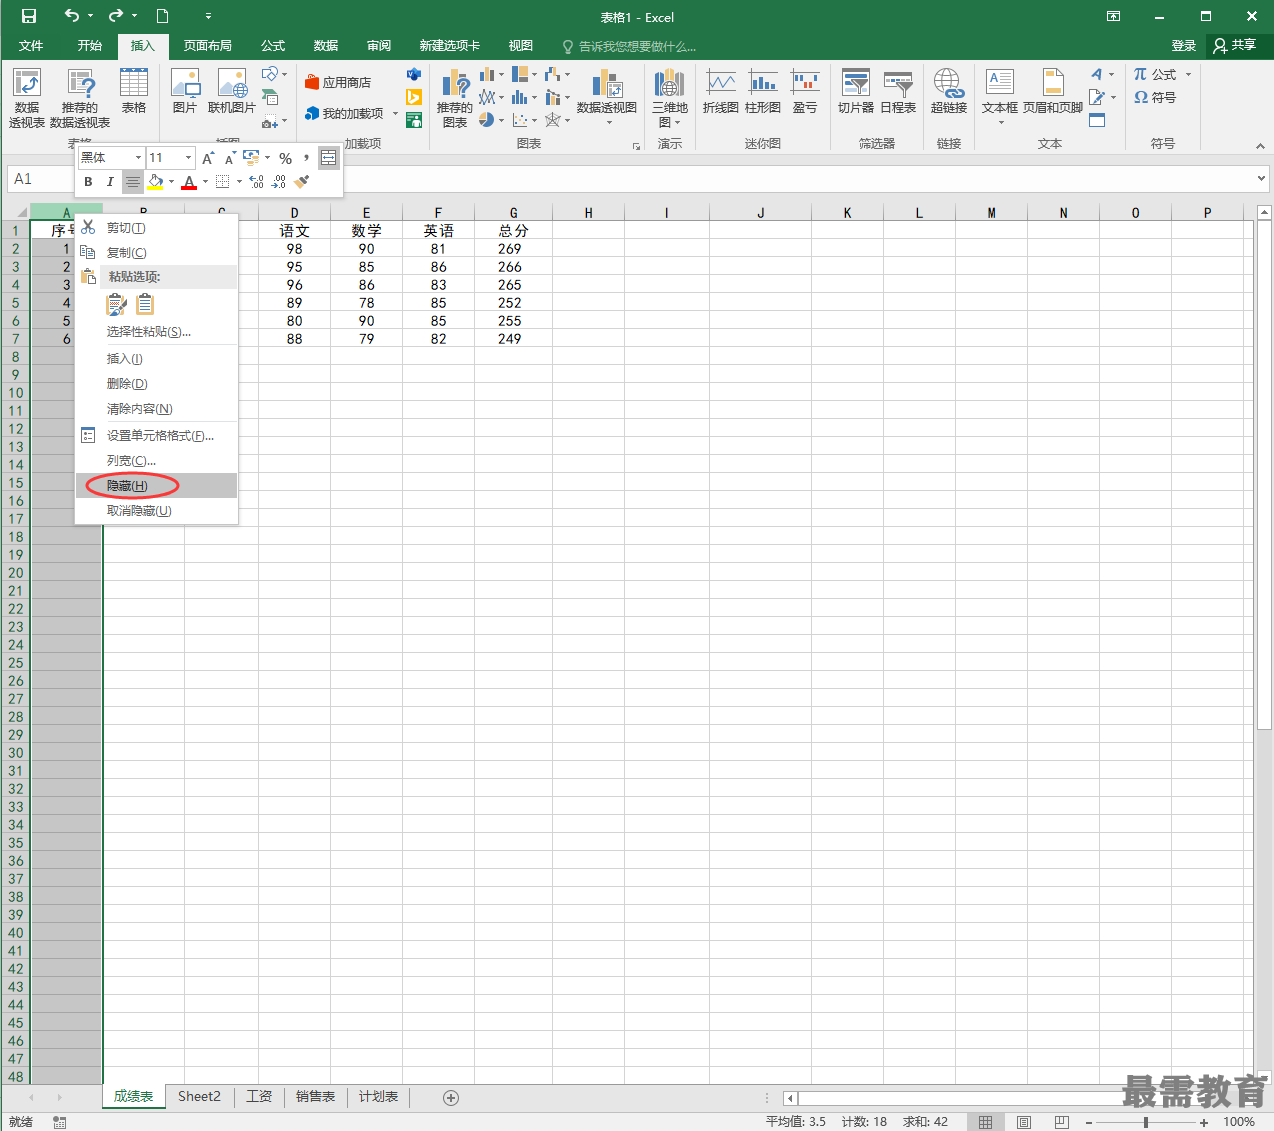Click the 切片器 (Slicer) icon
Viewport: 1274px width, 1131px height.
[x=856, y=91]
